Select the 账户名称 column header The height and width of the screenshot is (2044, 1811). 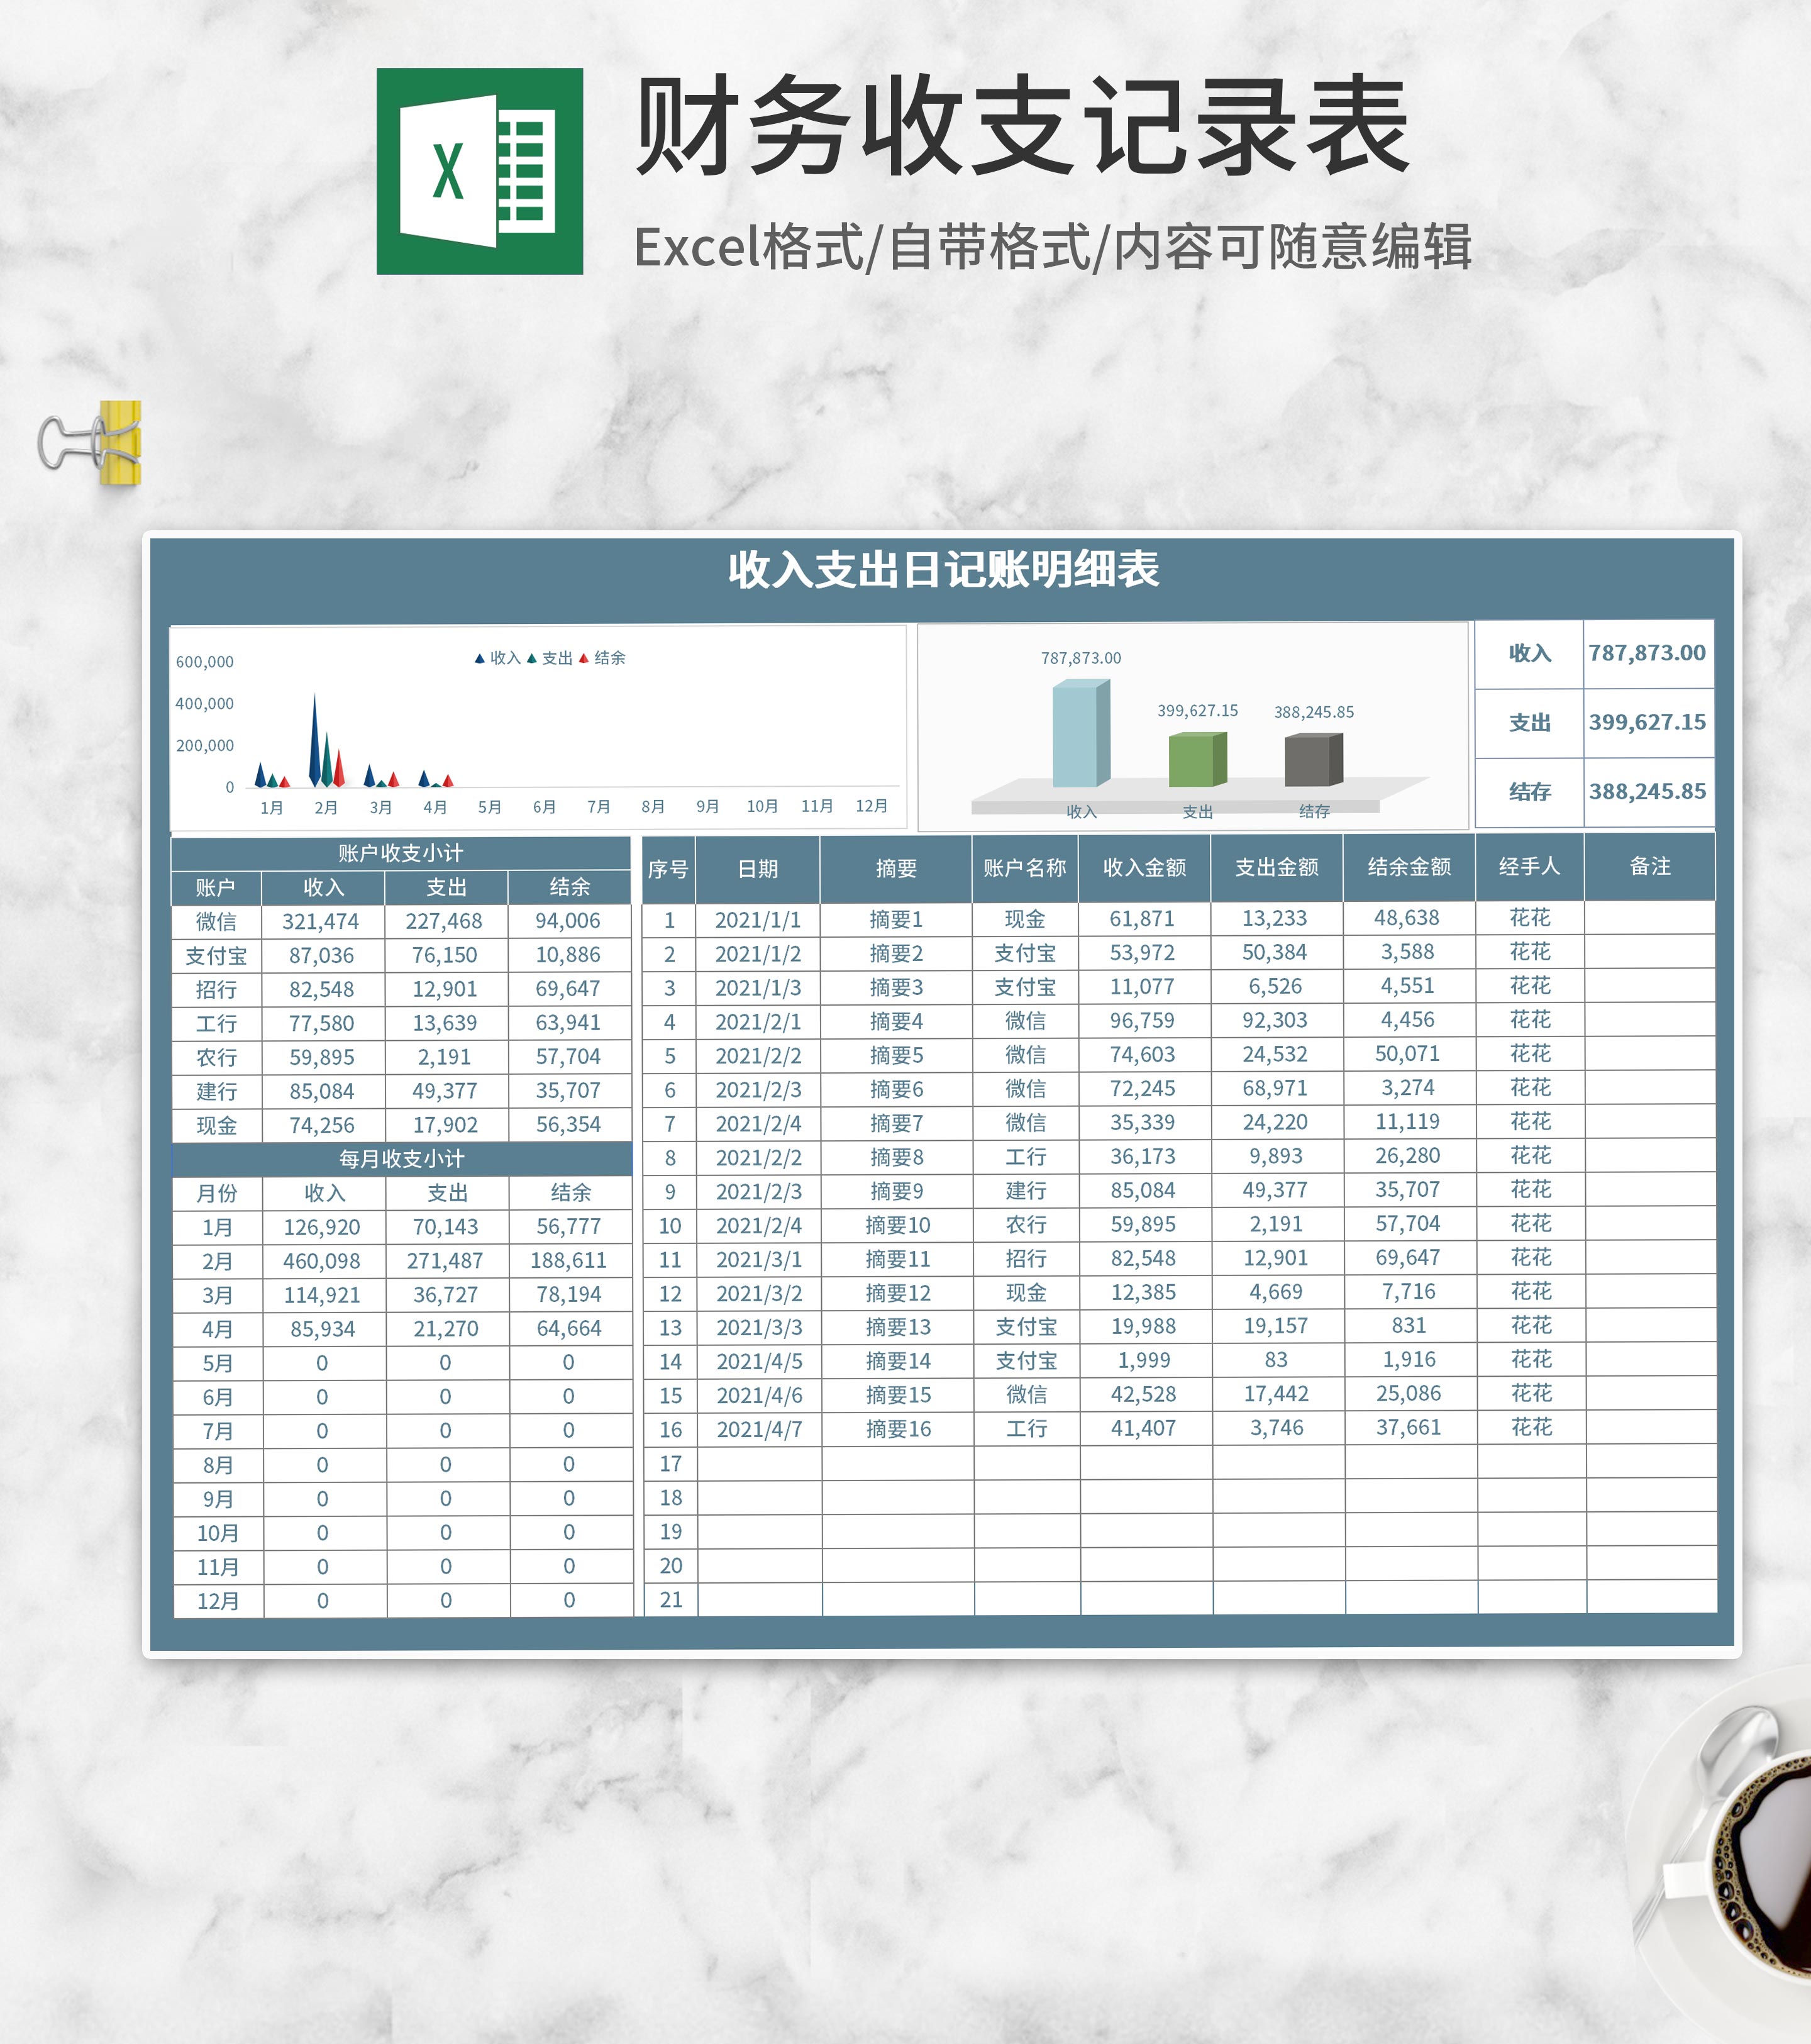1024,867
